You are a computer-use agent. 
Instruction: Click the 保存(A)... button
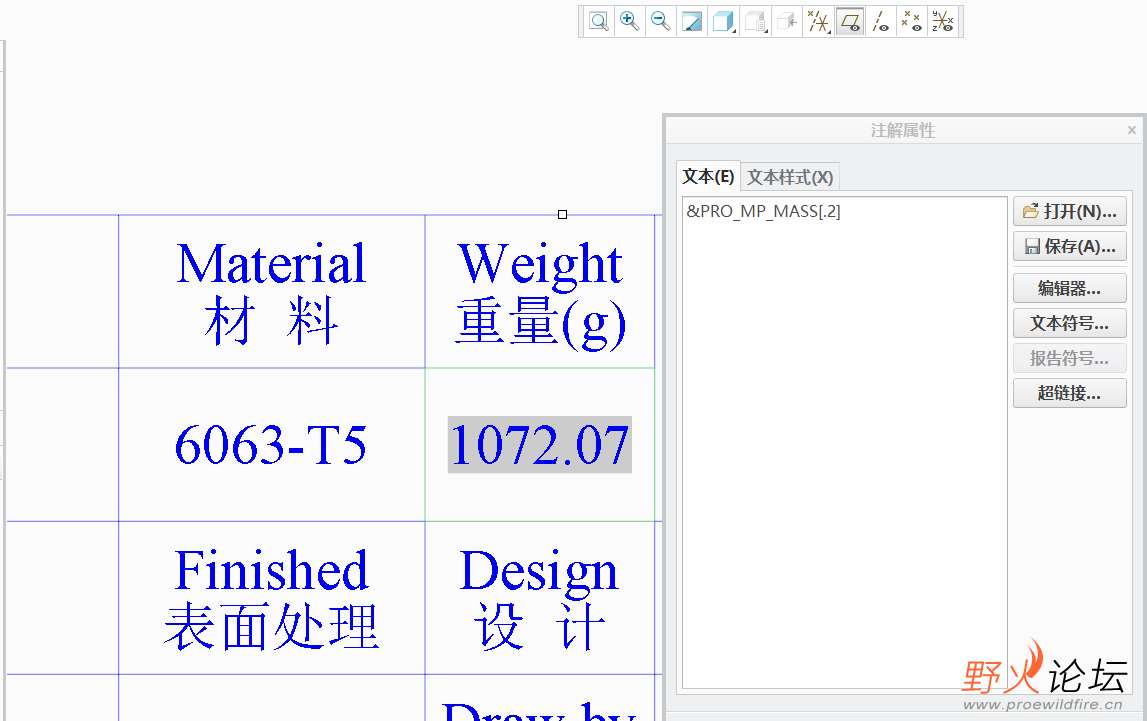pos(1069,246)
